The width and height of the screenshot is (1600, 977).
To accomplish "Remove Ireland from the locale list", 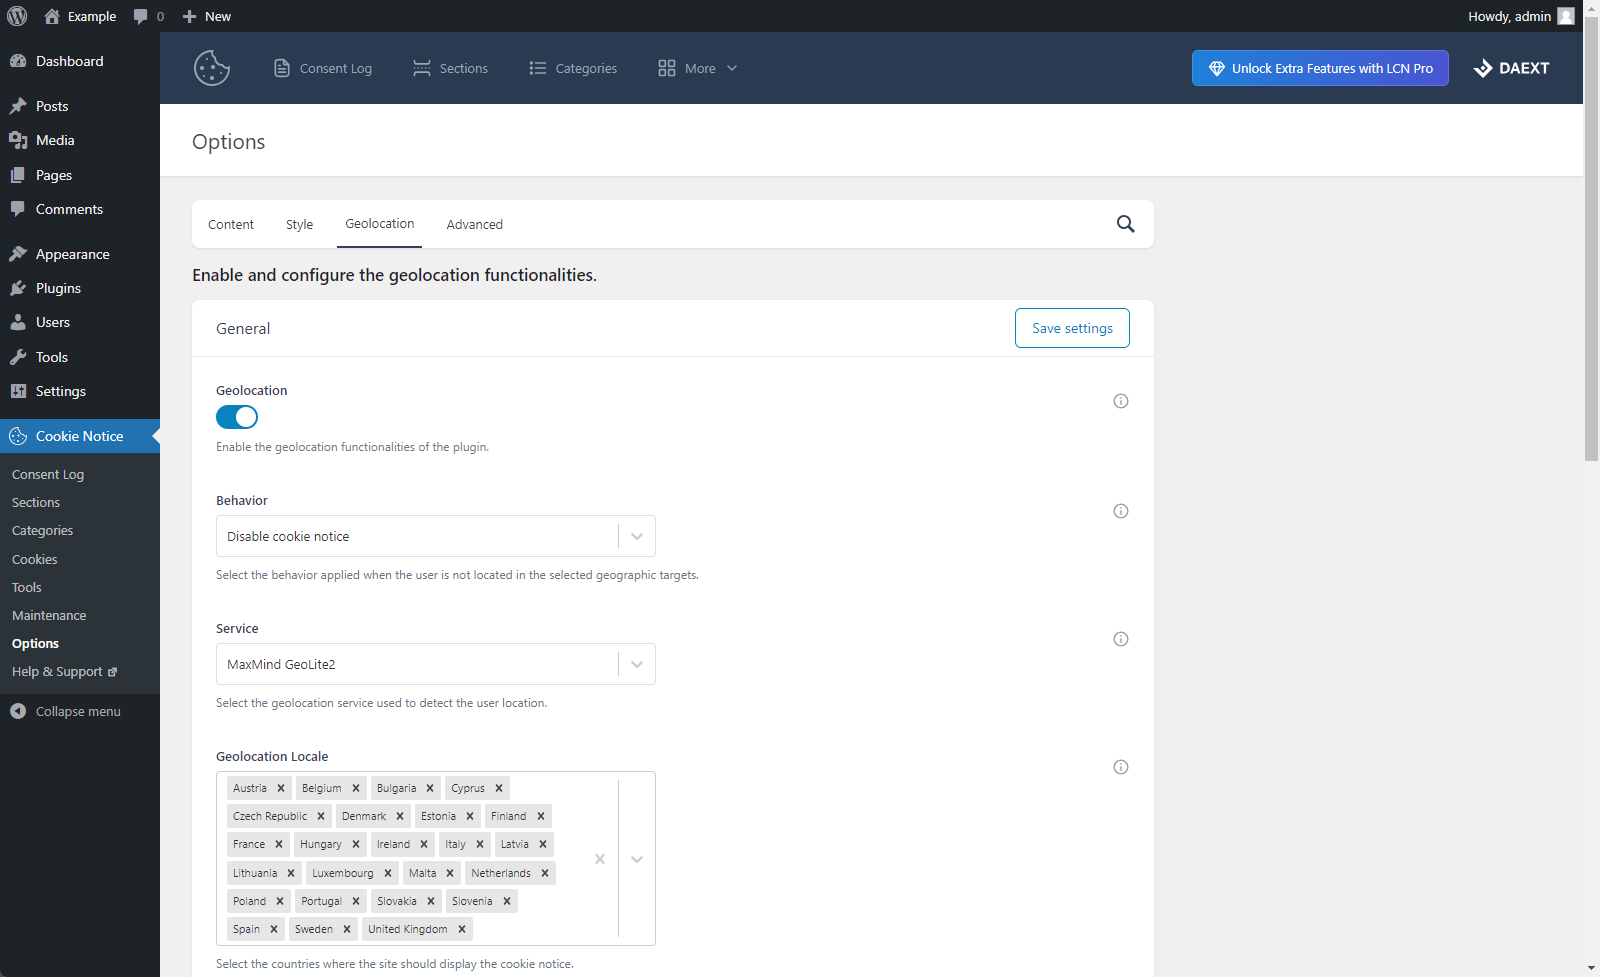I will (424, 844).
